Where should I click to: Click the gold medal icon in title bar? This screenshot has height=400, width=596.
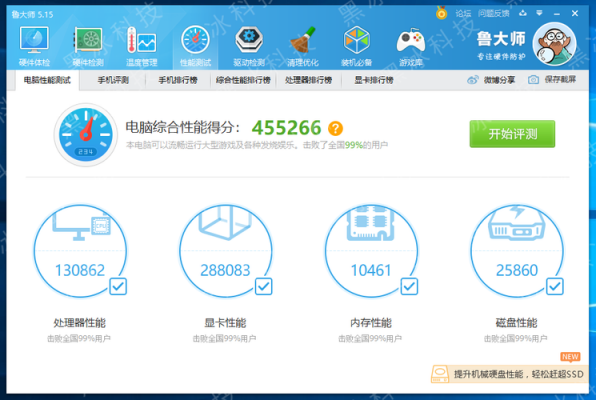(441, 13)
